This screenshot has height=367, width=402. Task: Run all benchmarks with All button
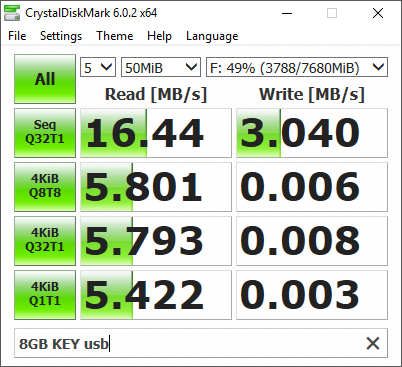(x=45, y=79)
